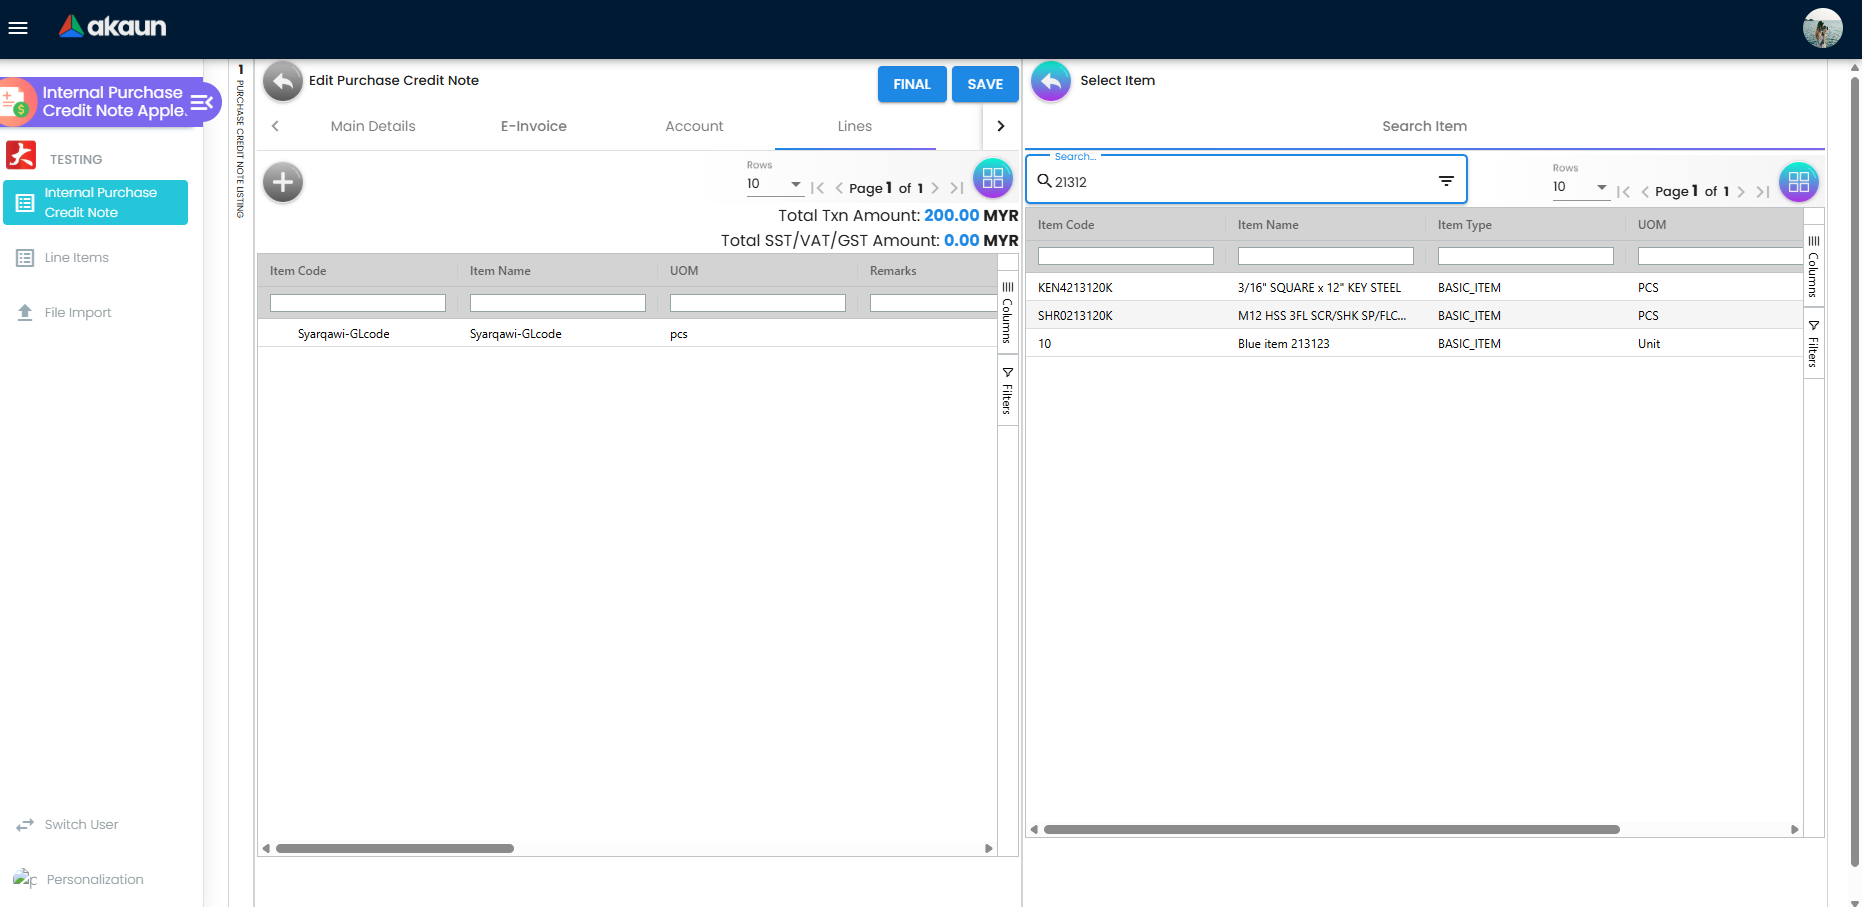Click Item Code filter field in Select Item grid
This screenshot has height=907, width=1862.
[x=1126, y=256]
